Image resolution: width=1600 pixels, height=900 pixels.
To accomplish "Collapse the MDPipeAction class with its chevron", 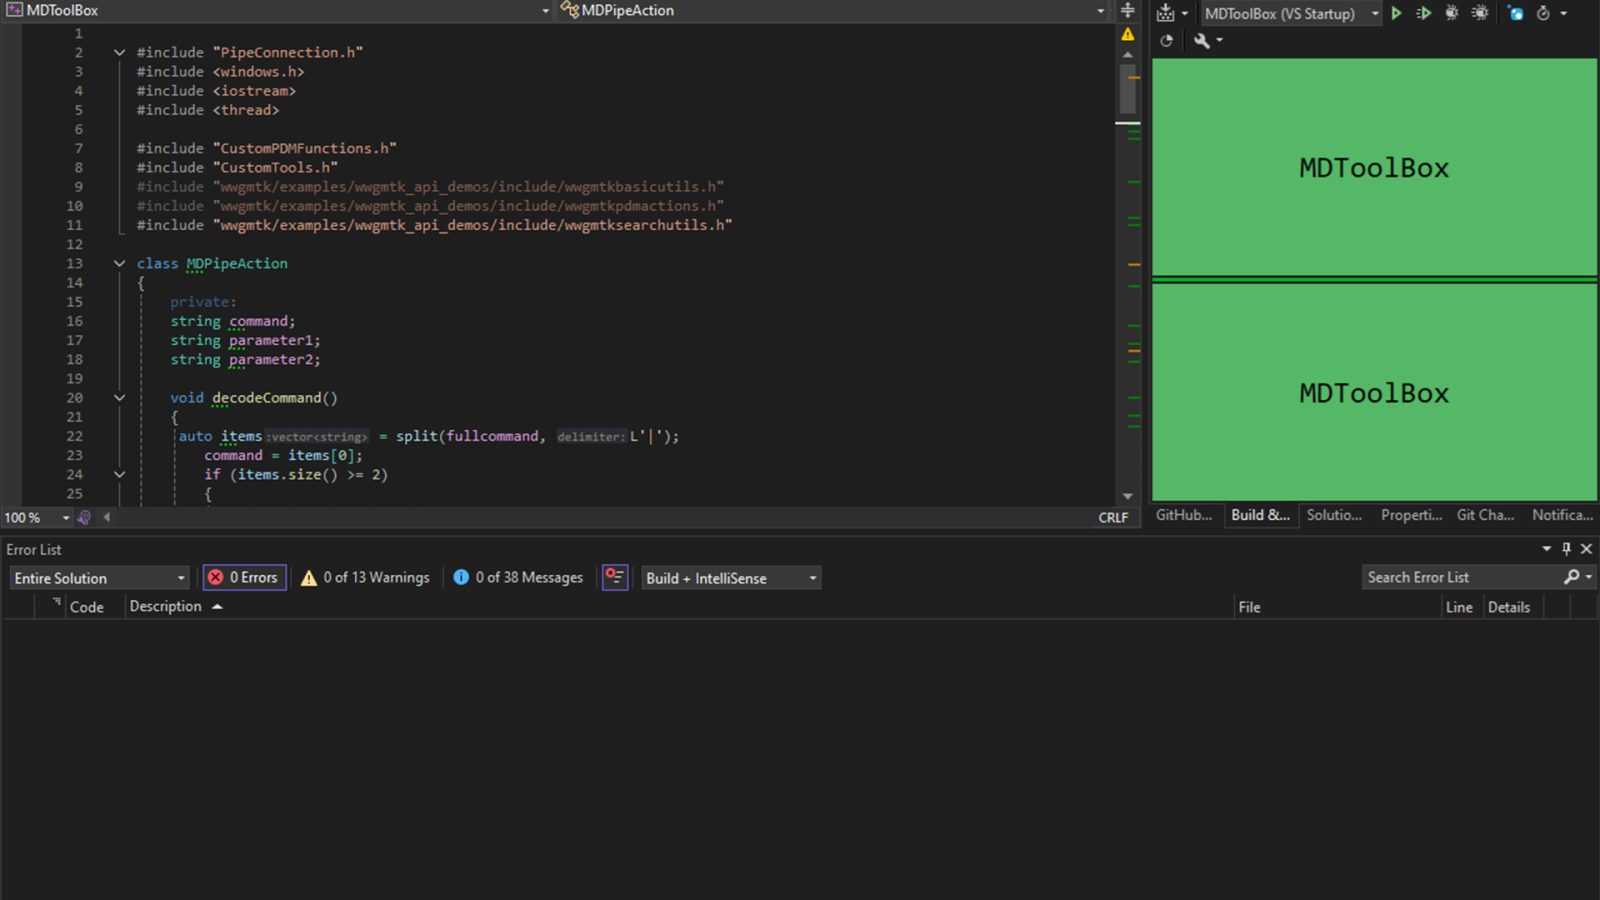I will 119,263.
